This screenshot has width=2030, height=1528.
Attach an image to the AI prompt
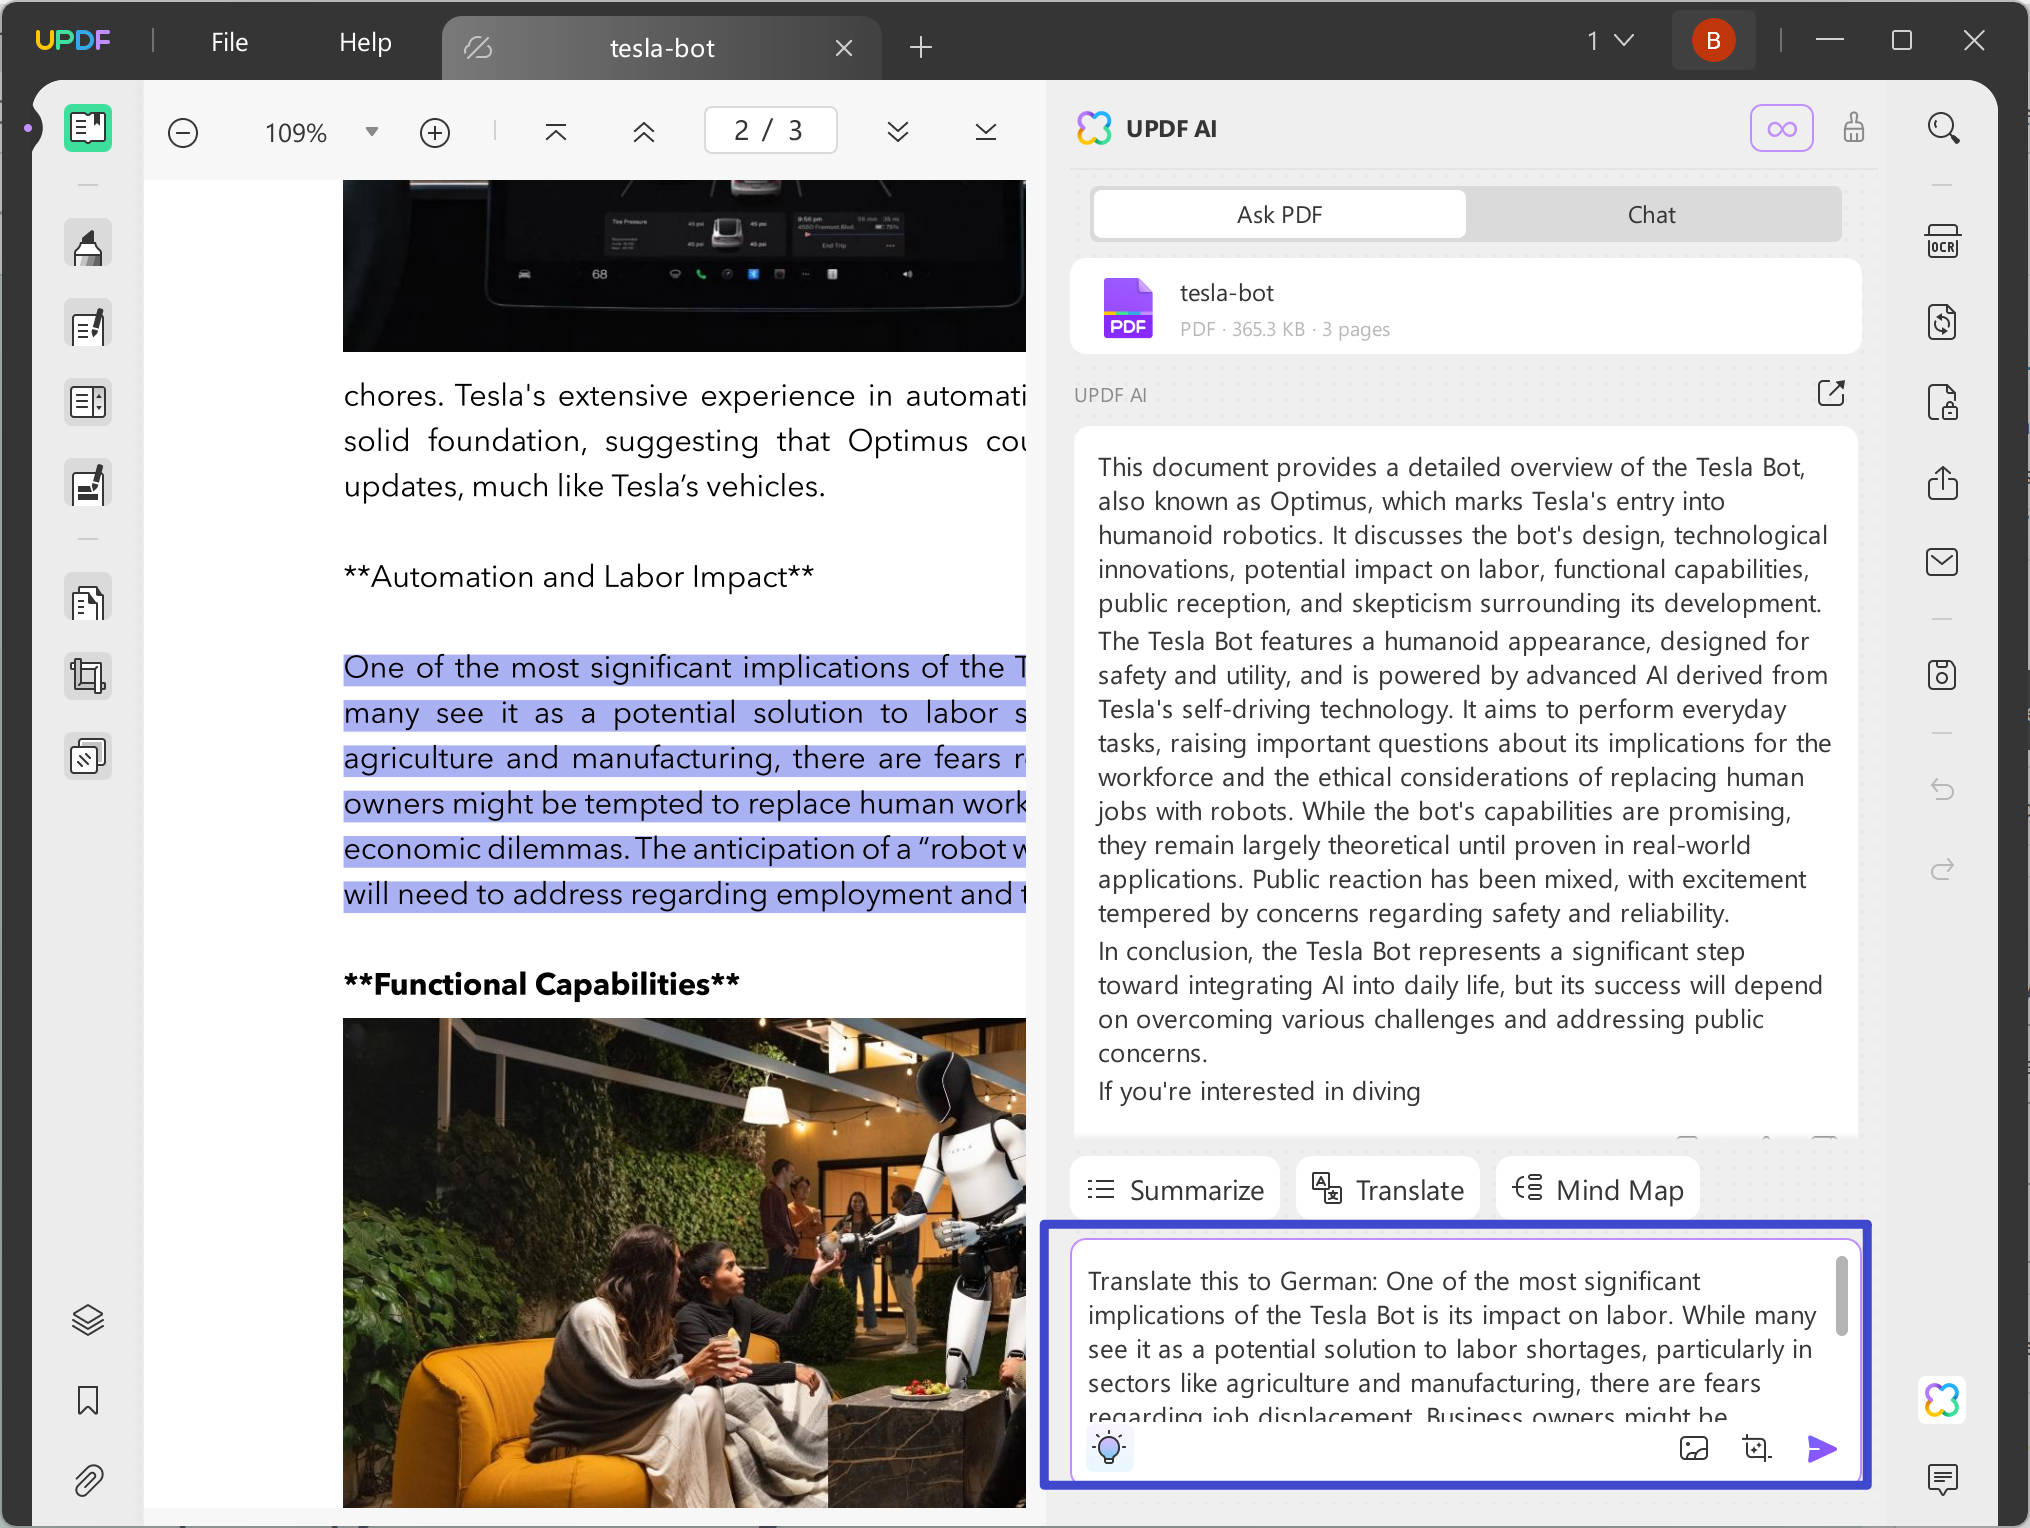click(1694, 1448)
